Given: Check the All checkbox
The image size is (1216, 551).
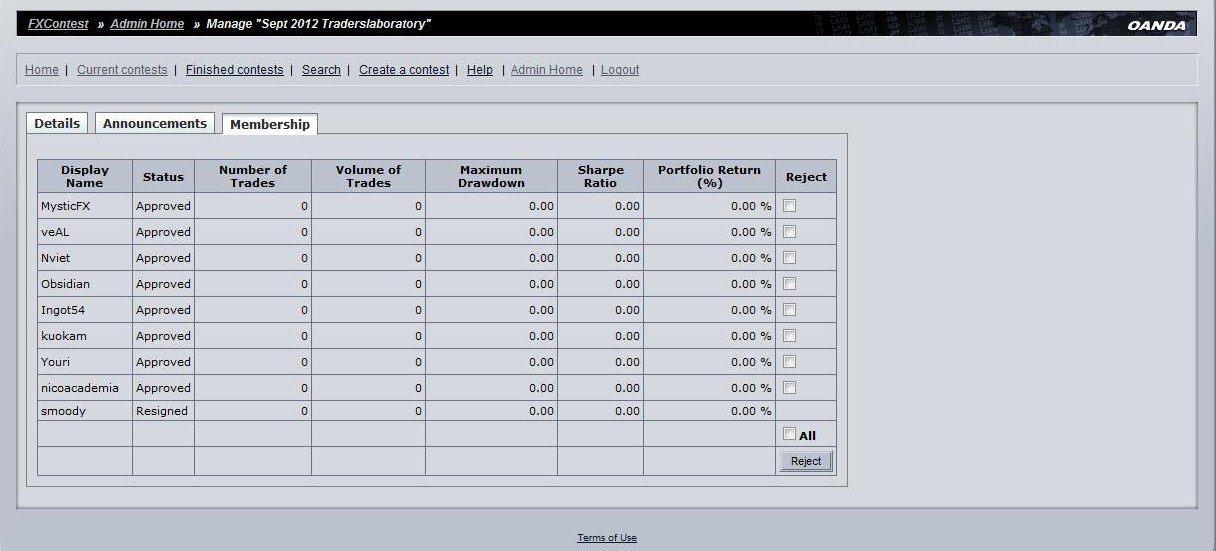Looking at the screenshot, I should click(x=790, y=434).
